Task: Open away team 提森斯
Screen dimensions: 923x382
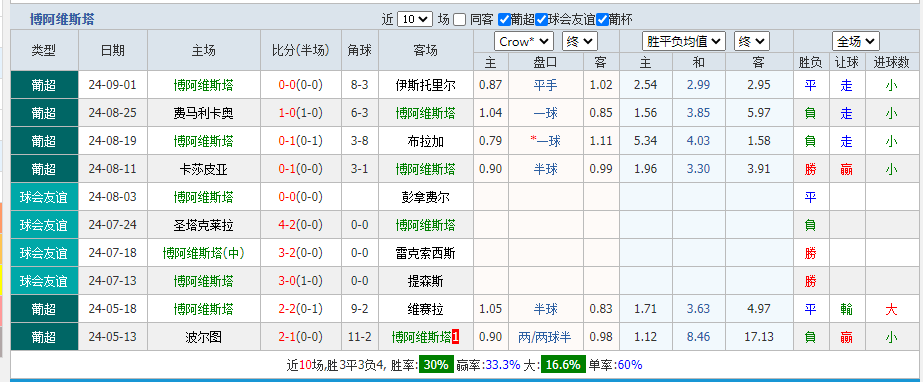Action: coord(426,281)
